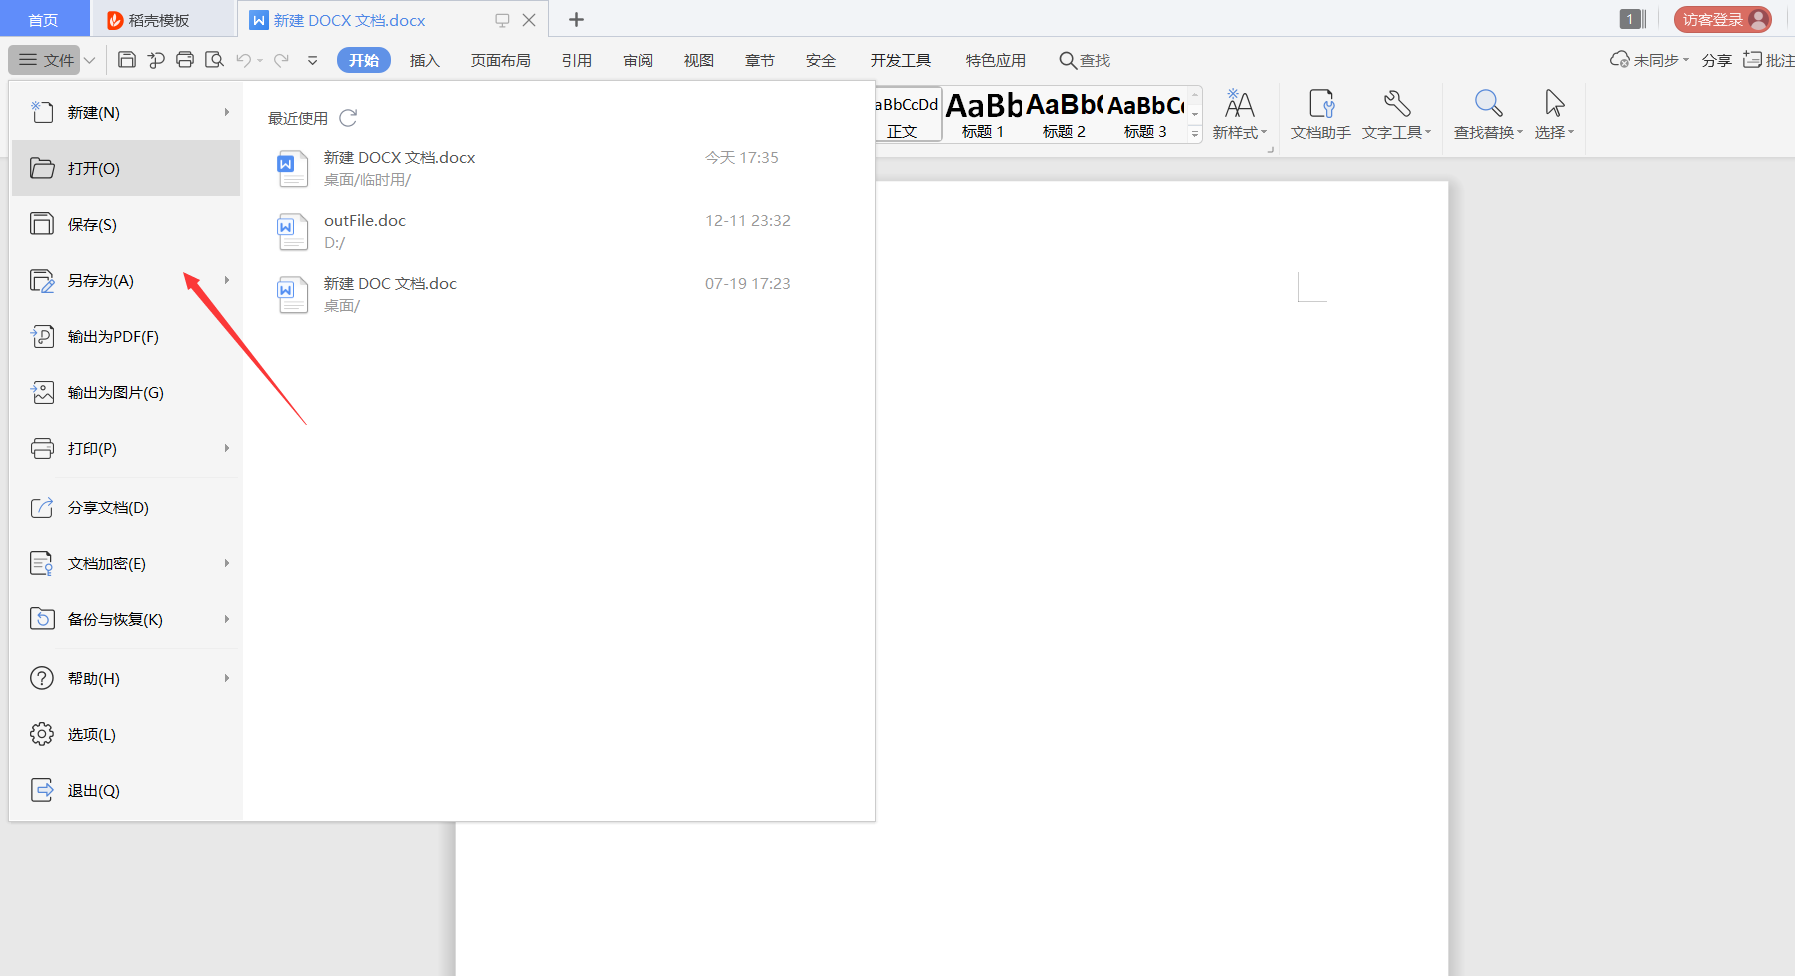Select 保存(S) in file menu
This screenshot has height=976, width=1795.
point(126,224)
